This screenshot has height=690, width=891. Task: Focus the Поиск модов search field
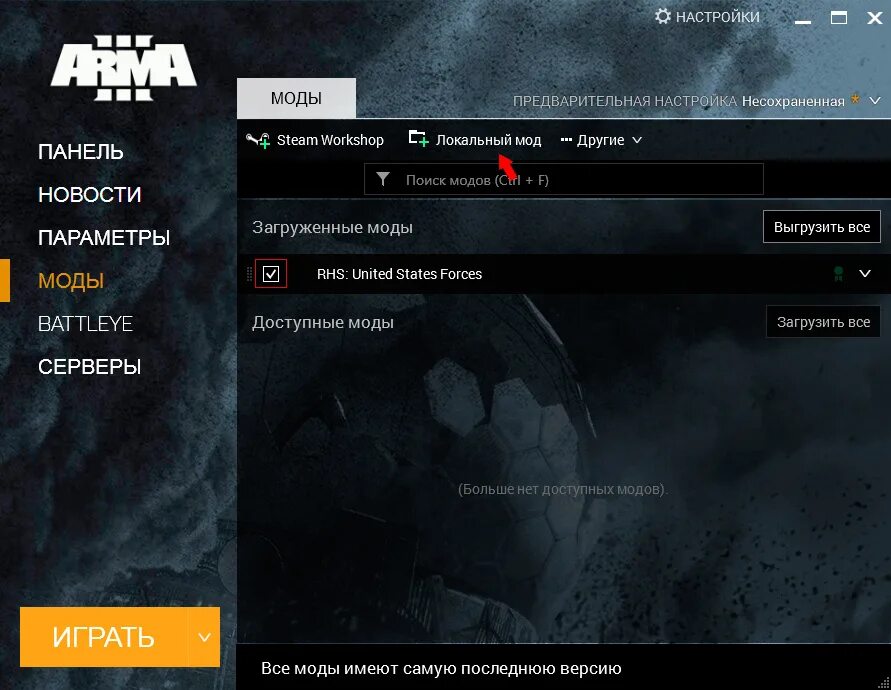point(564,180)
